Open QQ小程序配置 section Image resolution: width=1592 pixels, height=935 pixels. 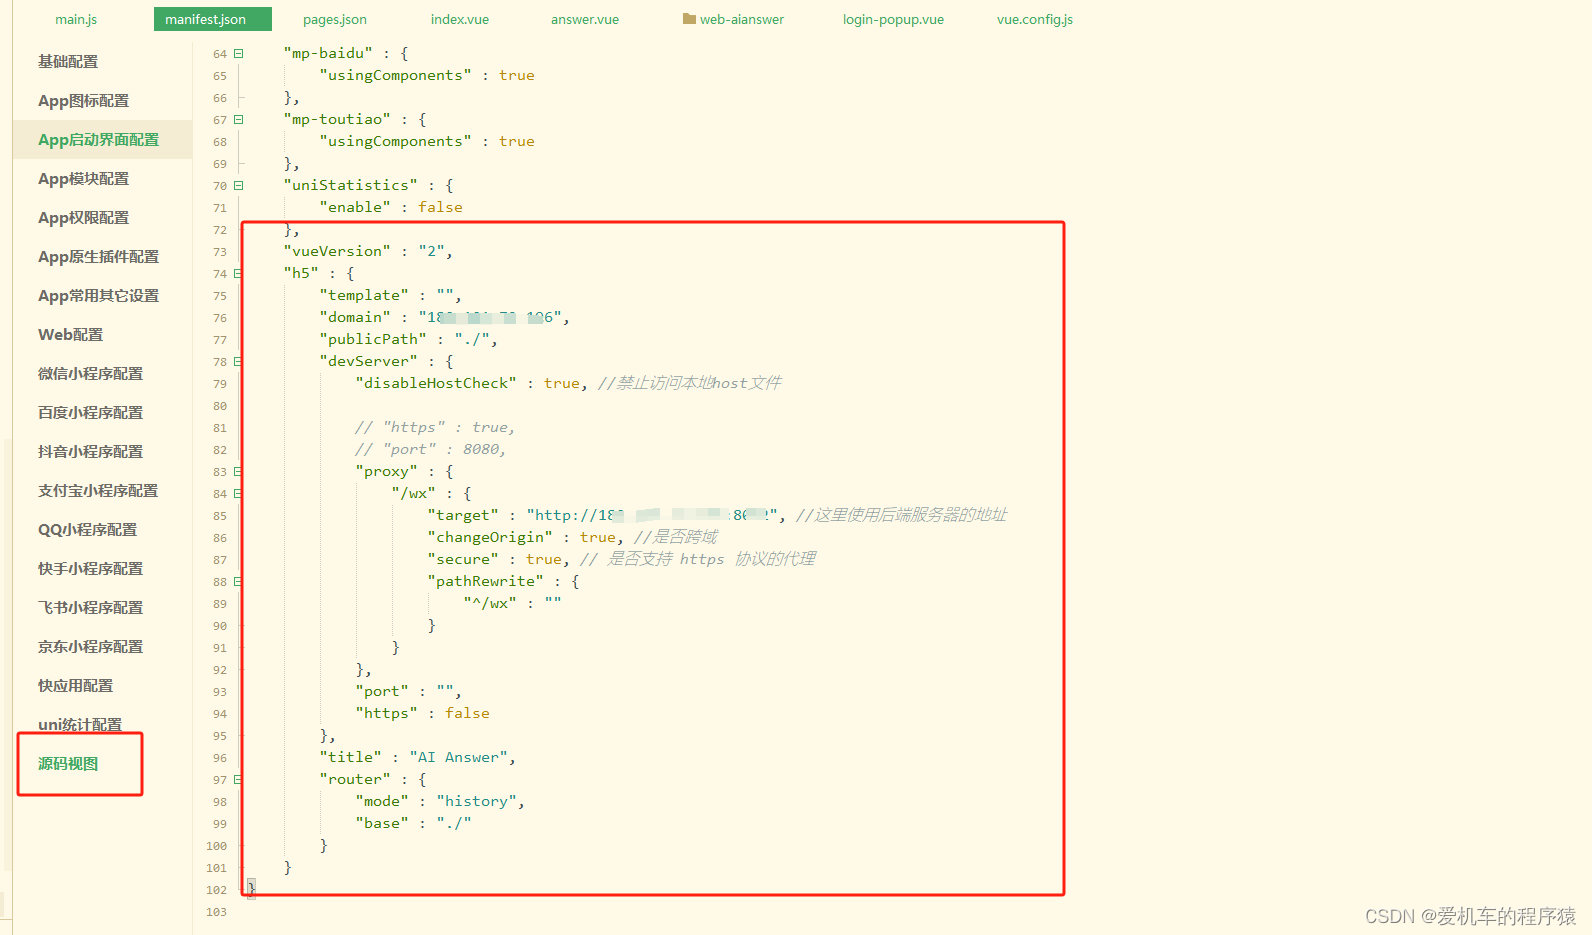tap(87, 529)
